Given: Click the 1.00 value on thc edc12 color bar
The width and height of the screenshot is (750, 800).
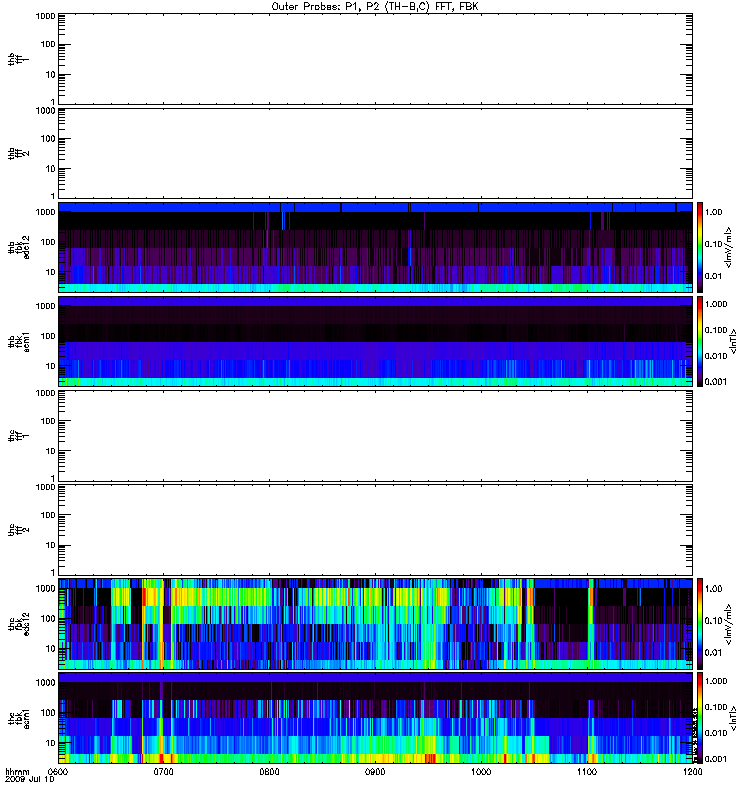Looking at the screenshot, I should pyautogui.click(x=713, y=589).
